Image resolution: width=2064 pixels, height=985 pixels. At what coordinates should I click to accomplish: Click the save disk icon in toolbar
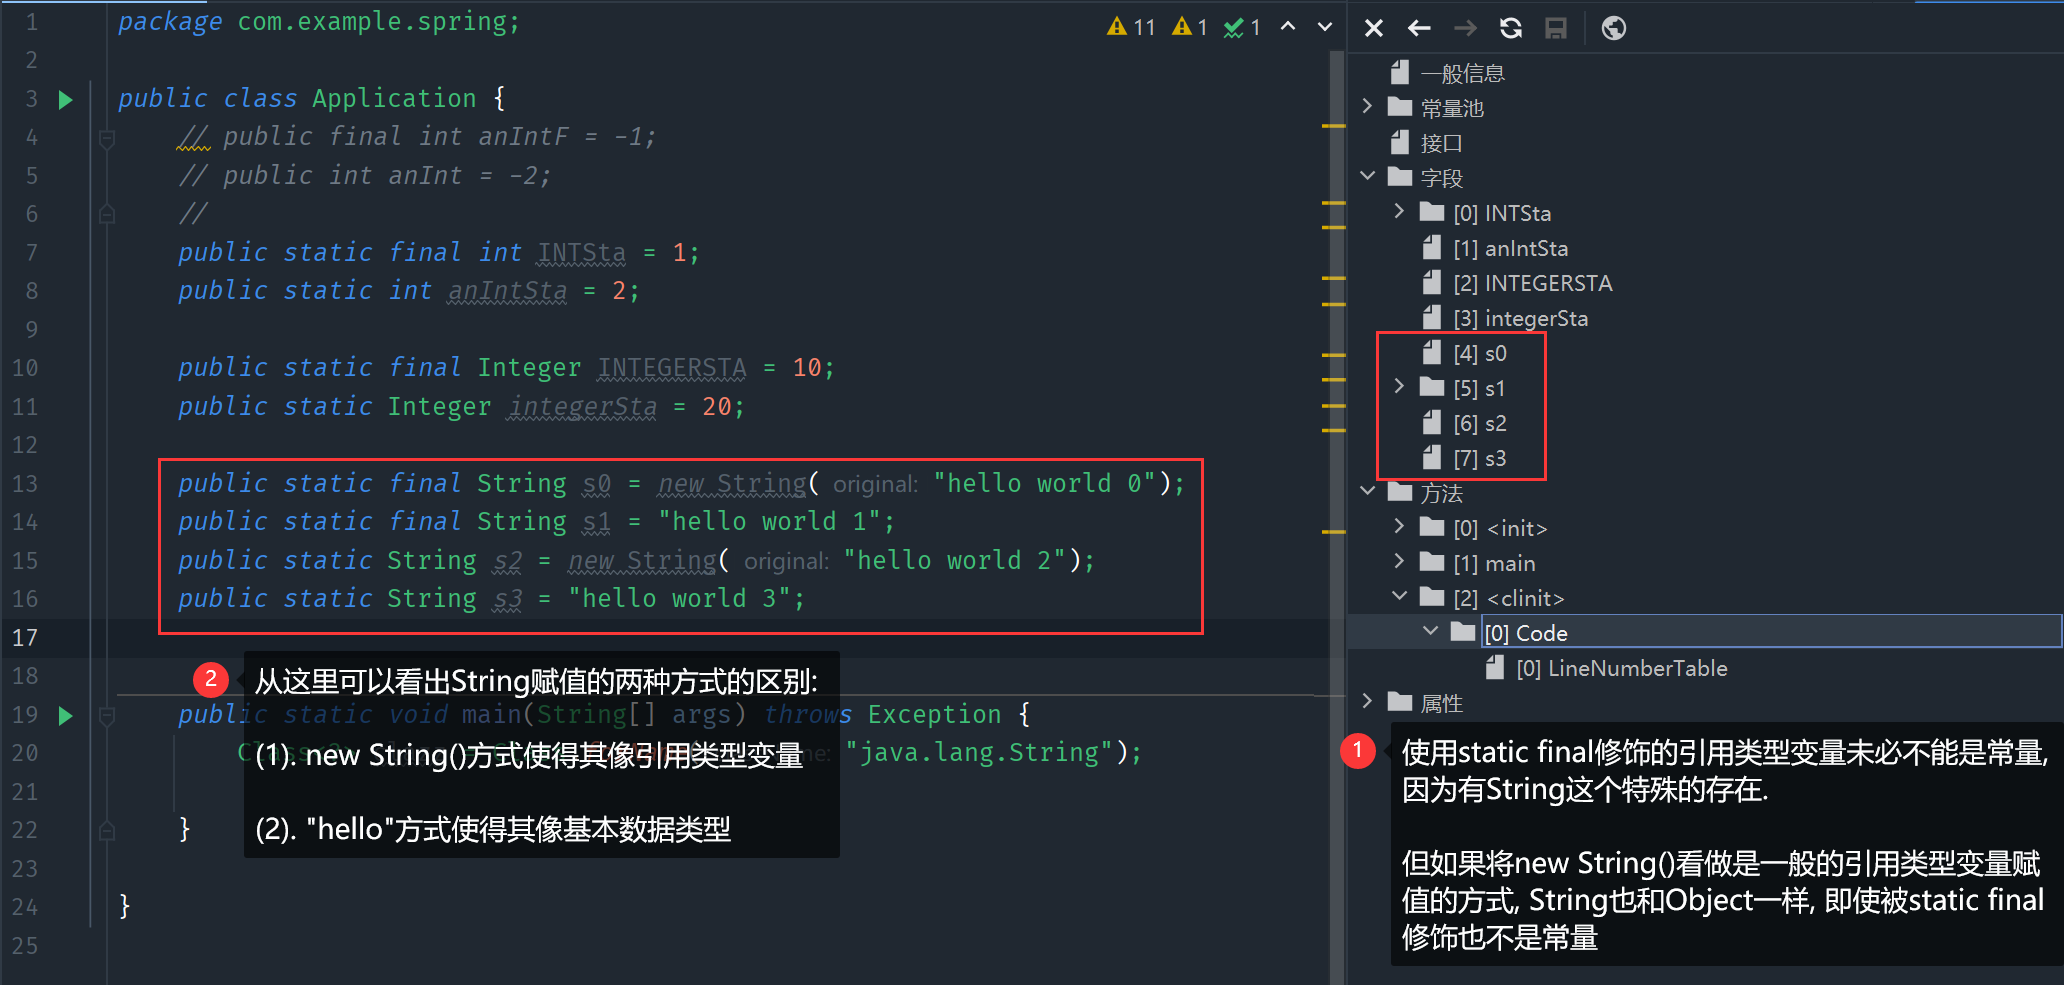(1556, 28)
